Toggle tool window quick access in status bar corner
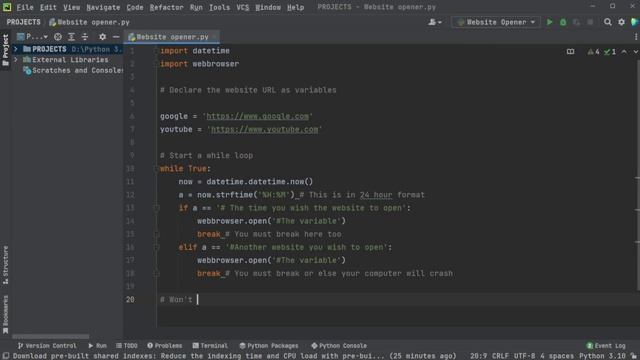The image size is (640, 360). [5, 356]
